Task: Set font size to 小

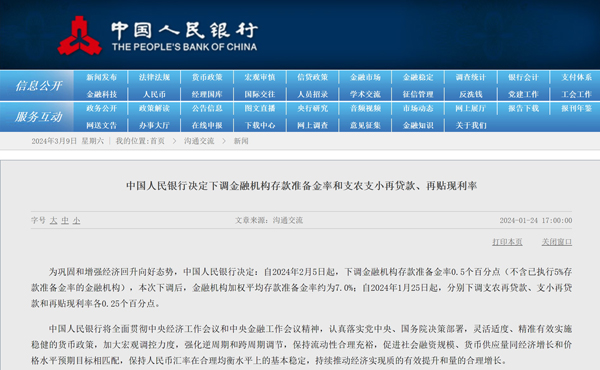Action: 77,220
